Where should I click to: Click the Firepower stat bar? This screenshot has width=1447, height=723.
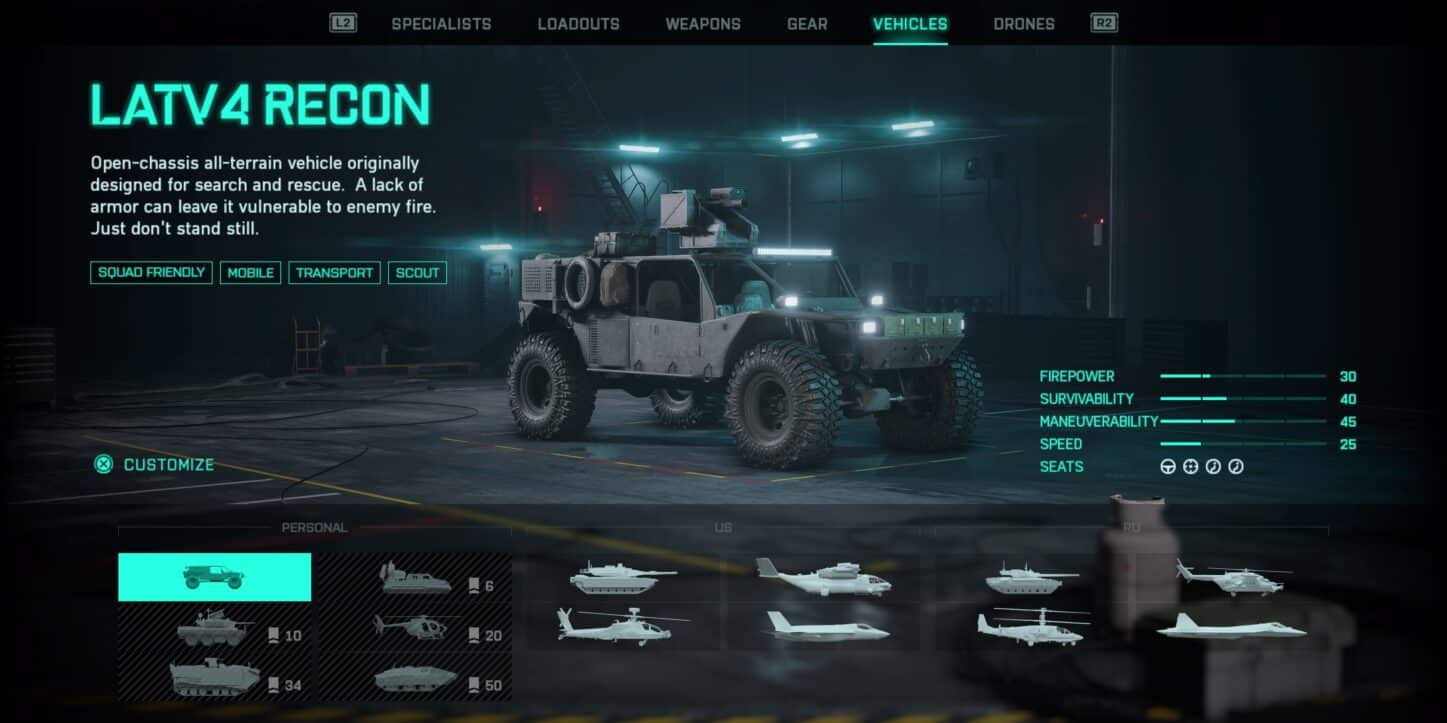[x=1243, y=377]
